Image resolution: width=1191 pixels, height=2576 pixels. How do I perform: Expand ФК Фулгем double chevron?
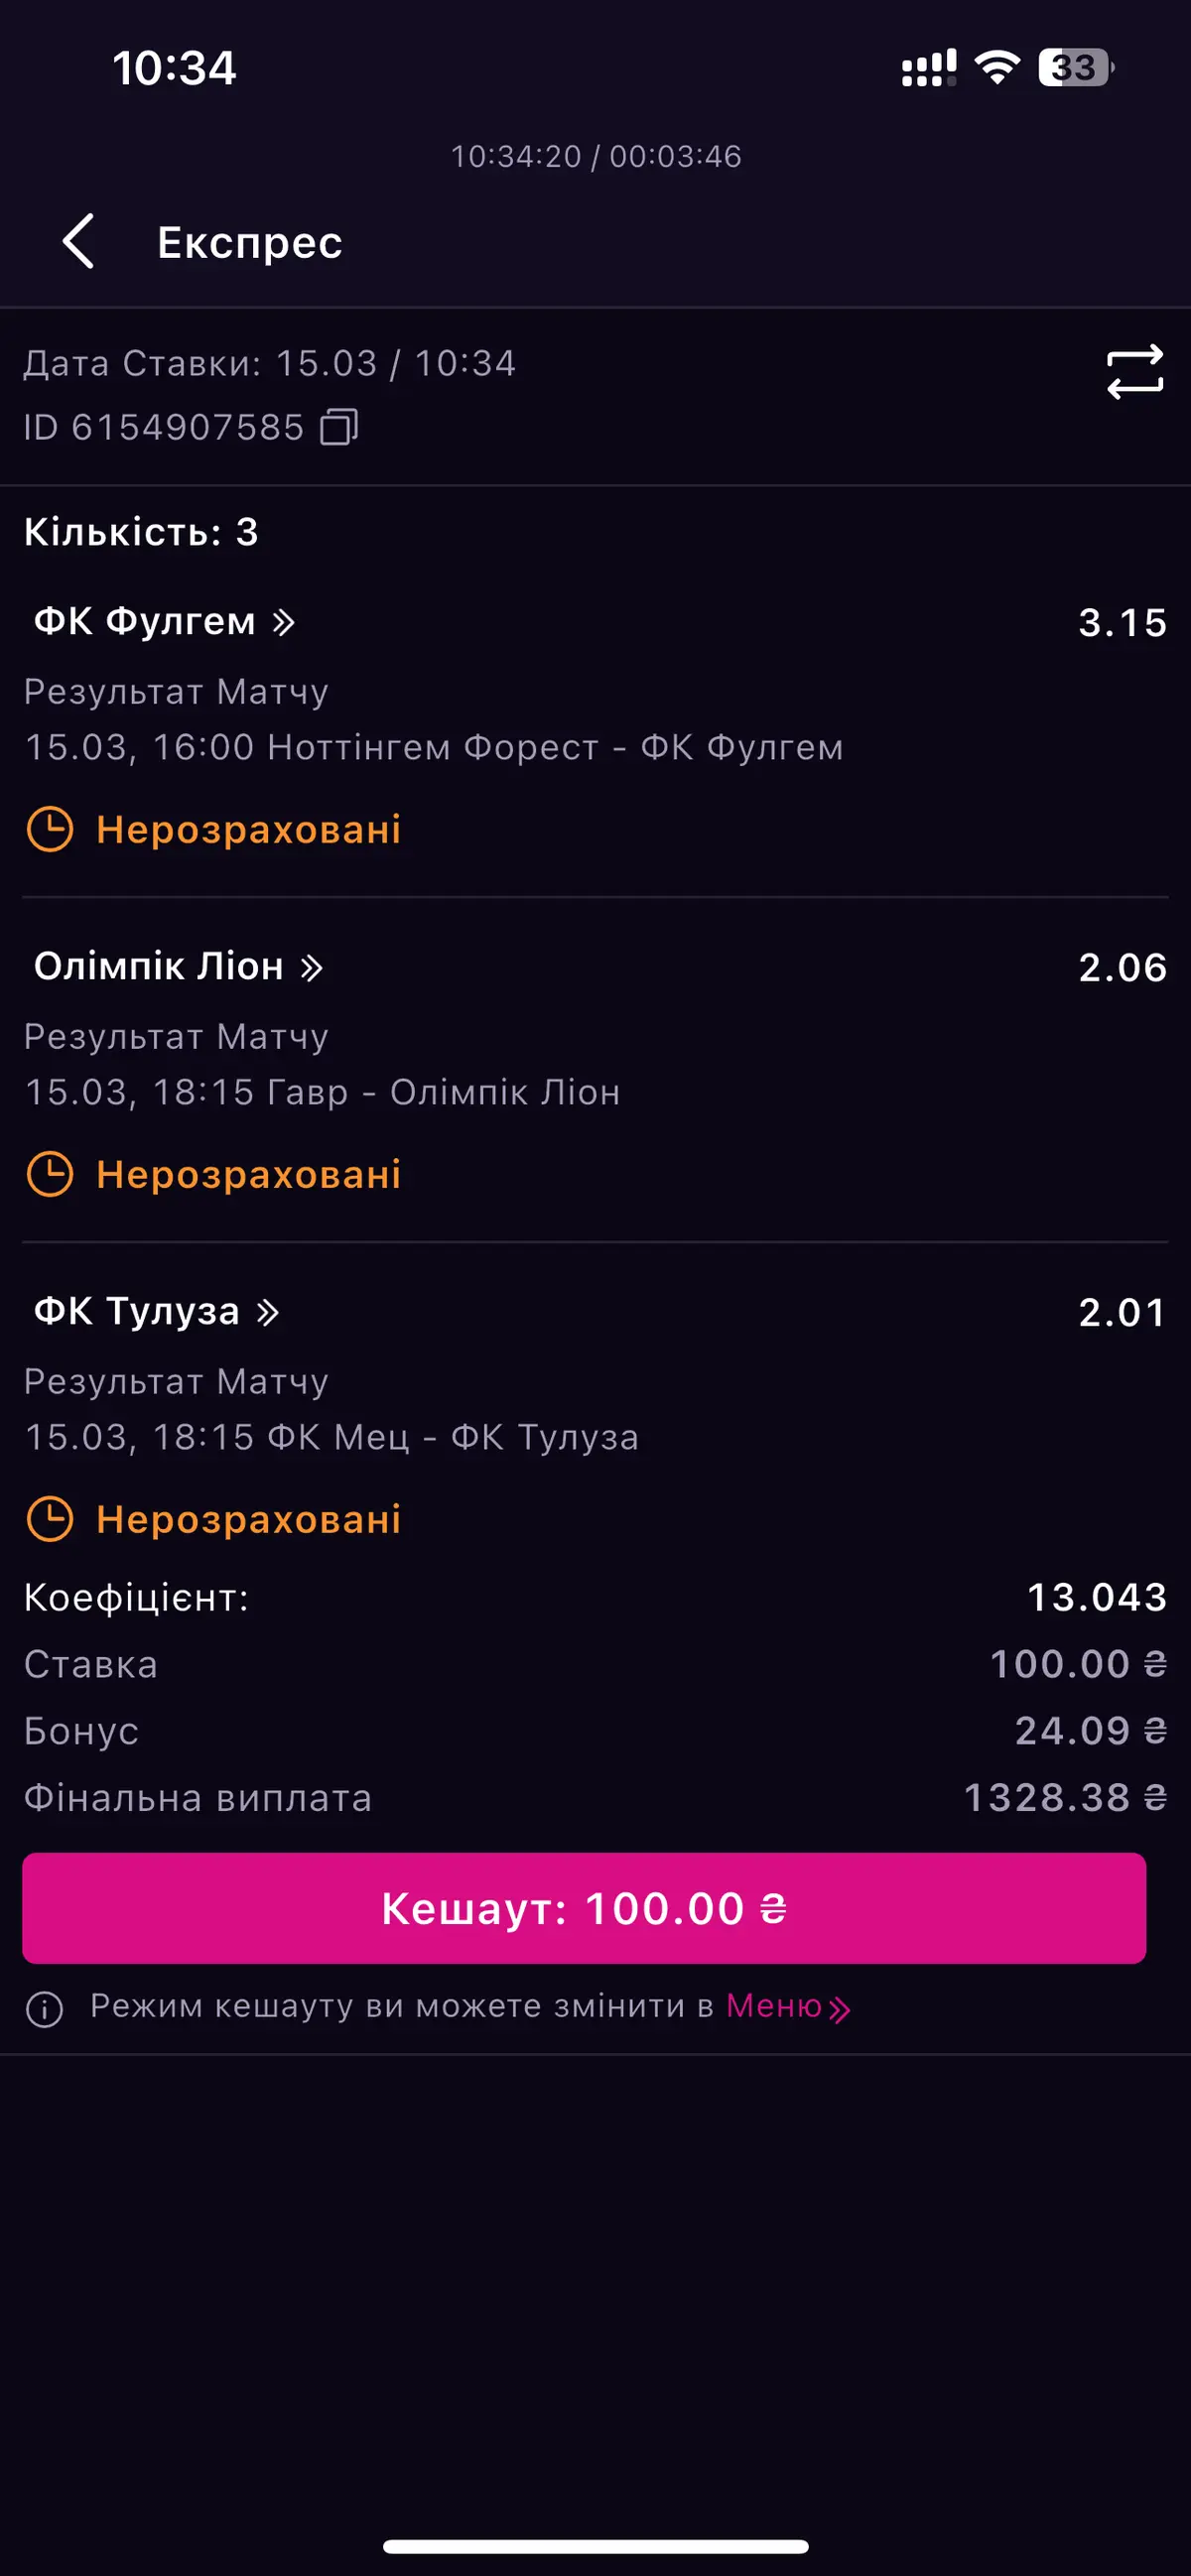click(x=284, y=623)
